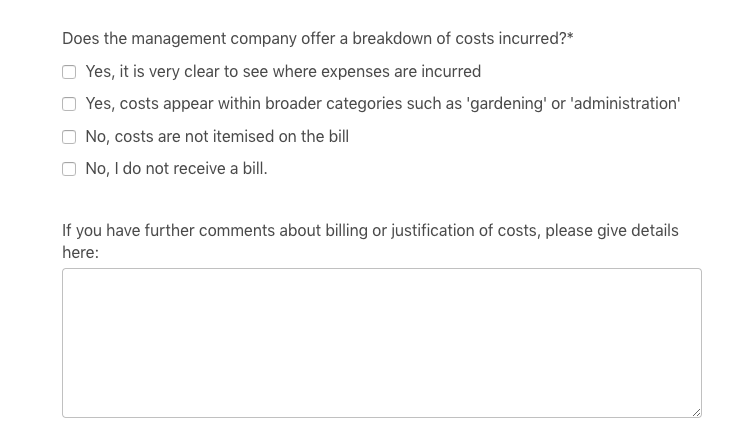The image size is (738, 443).
Task: Tick the 'No, I do not receive a bill' checkbox
Action: (x=69, y=169)
